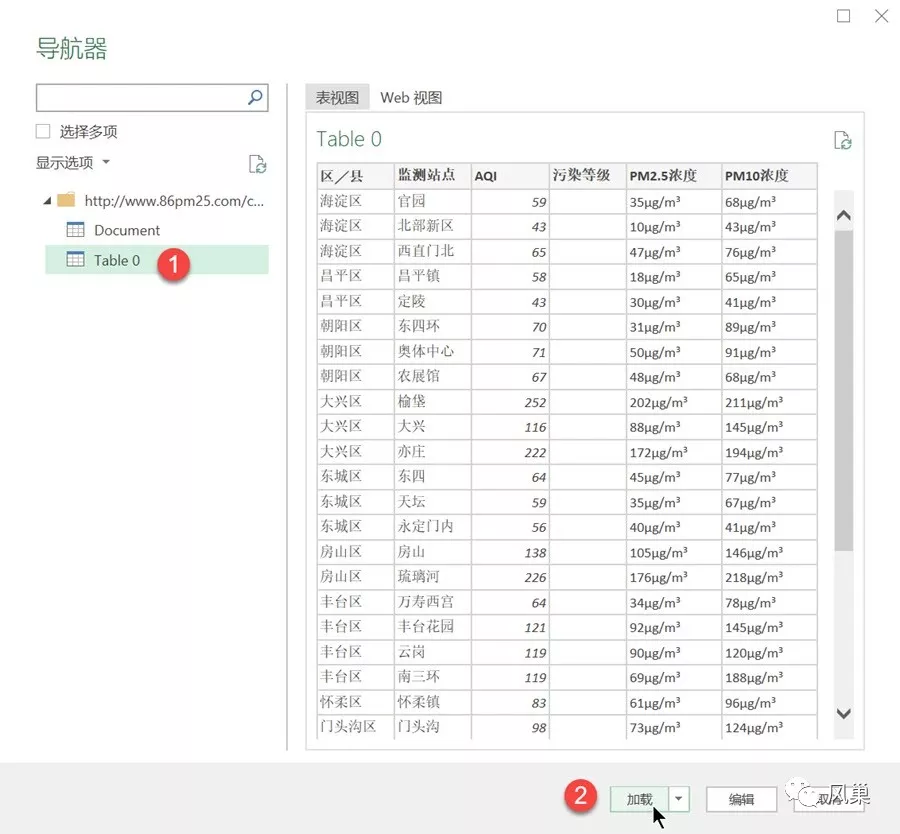Click the 定陵 station cell
Viewport: 900px width, 834px height.
432,301
